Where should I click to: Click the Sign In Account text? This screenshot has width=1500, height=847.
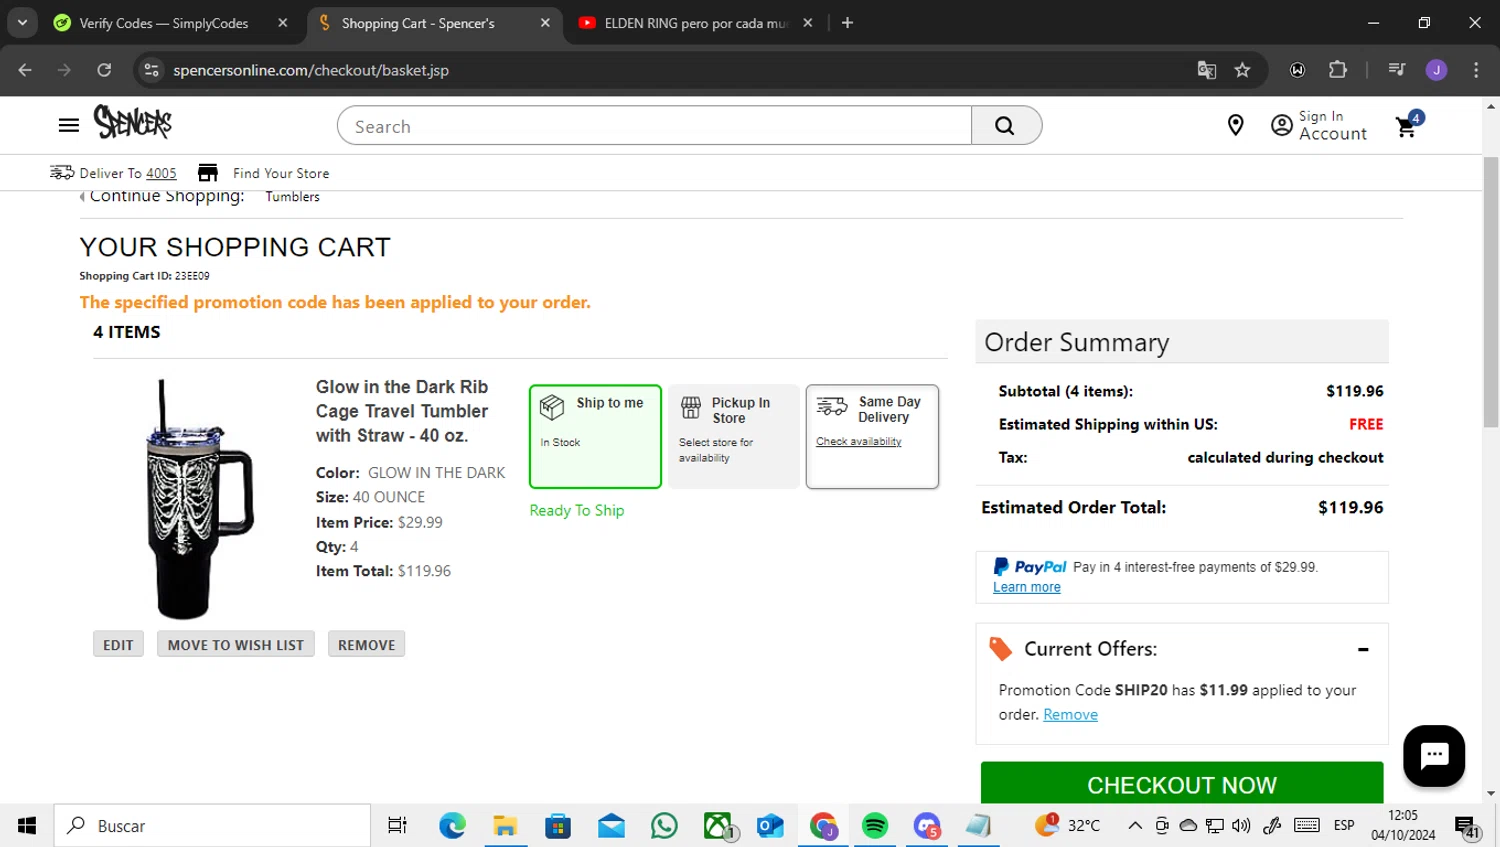1333,126
